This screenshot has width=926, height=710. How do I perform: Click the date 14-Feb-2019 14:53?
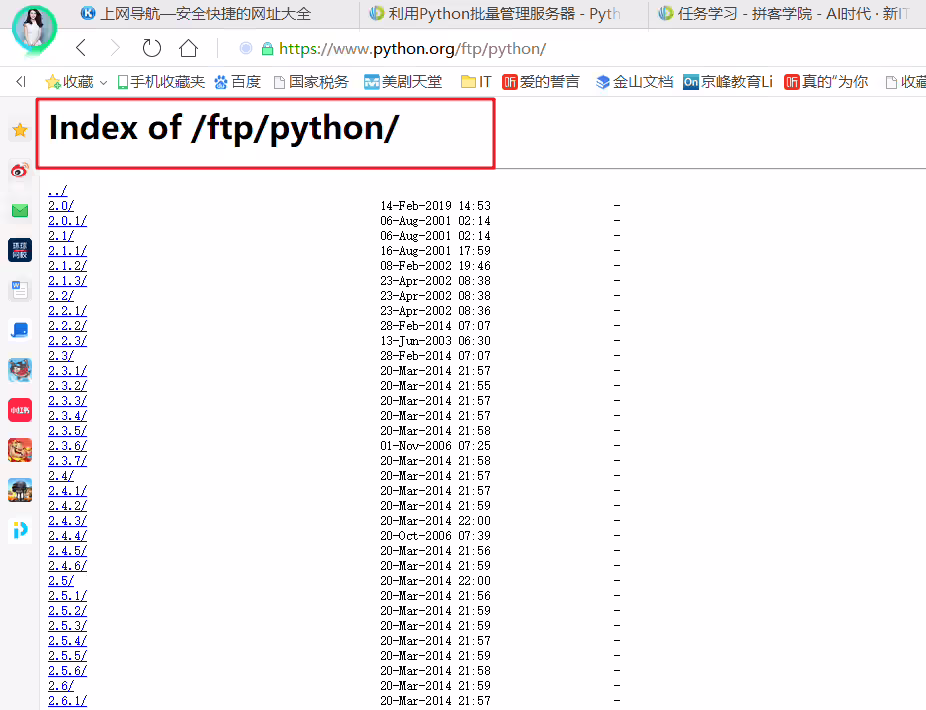coord(435,206)
